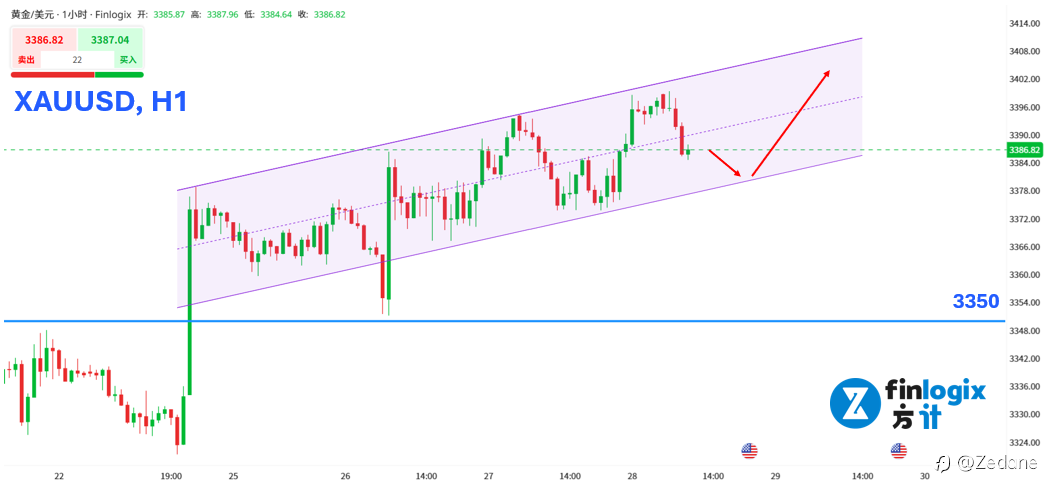Click the lot size field showing 22

[x=77, y=60]
